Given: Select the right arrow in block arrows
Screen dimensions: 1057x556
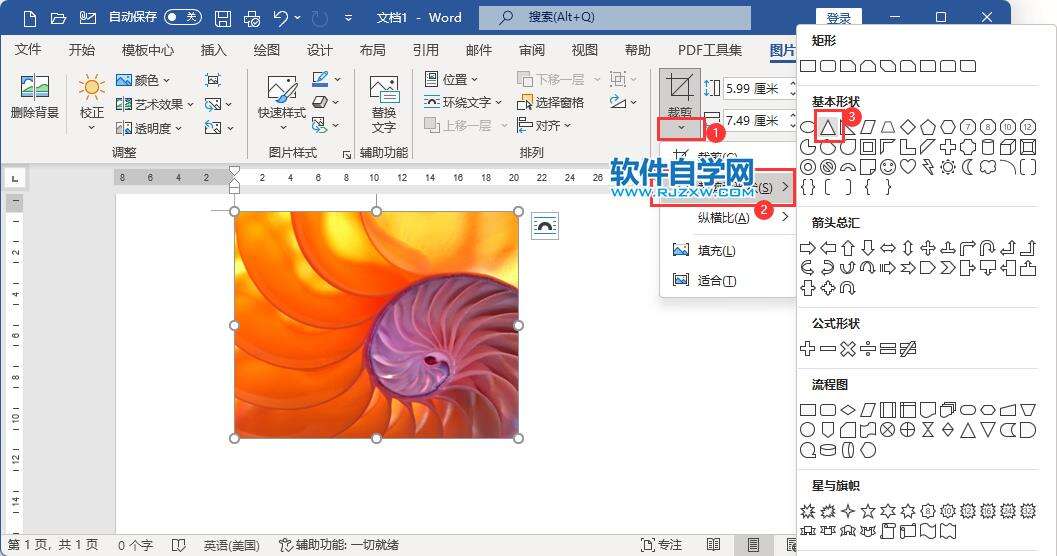Looking at the screenshot, I should [x=808, y=248].
